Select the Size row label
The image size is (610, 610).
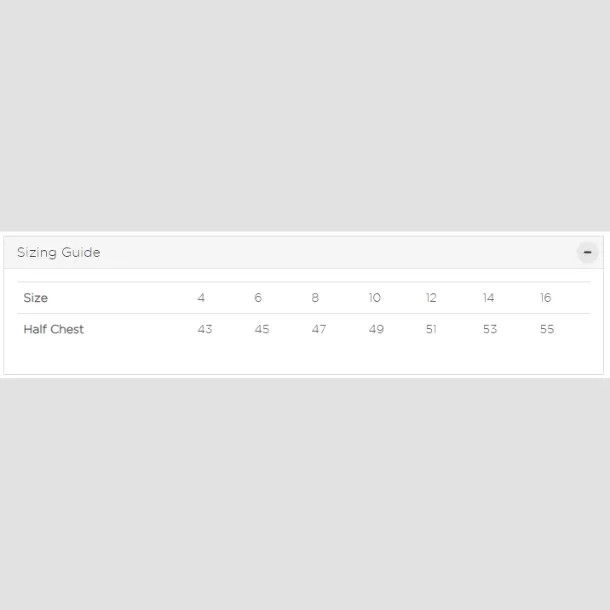click(35, 298)
